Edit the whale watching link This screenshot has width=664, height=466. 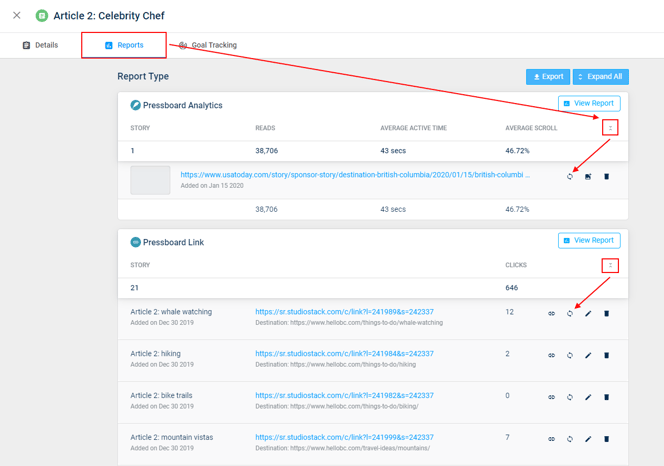[x=588, y=313]
